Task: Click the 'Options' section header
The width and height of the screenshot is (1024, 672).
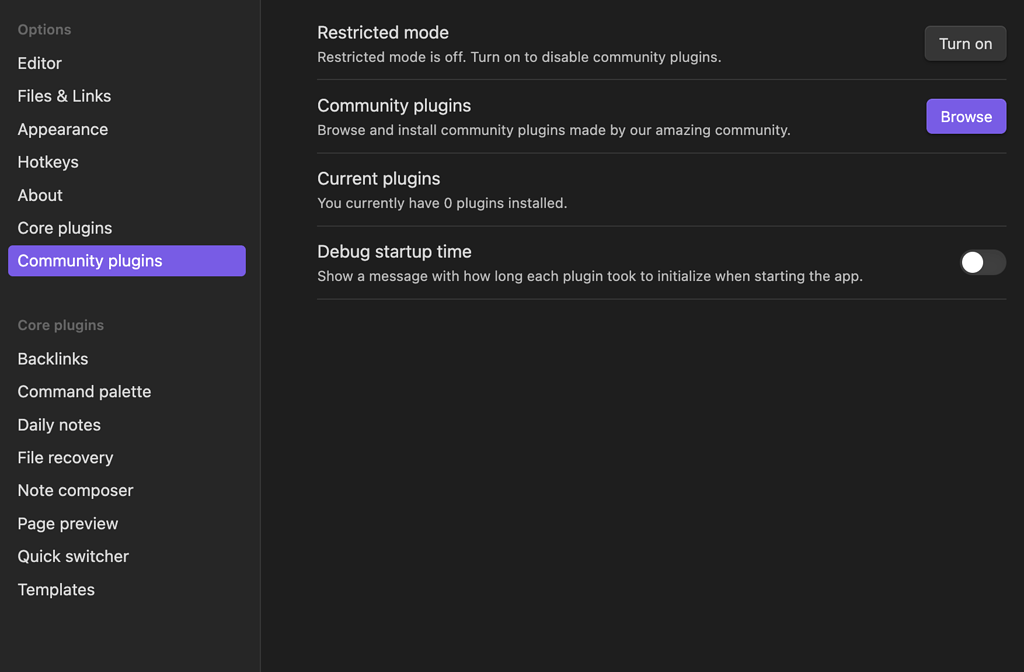Action: [x=44, y=29]
